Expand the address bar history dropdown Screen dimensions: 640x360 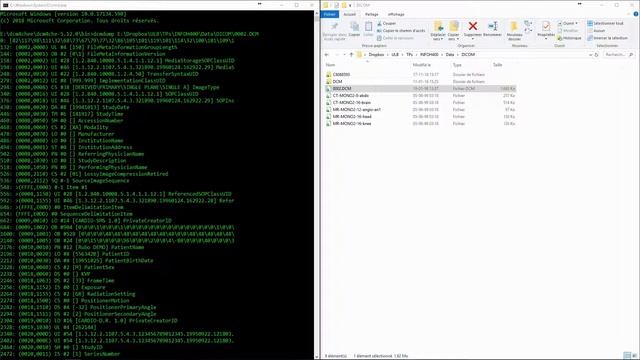(590, 55)
